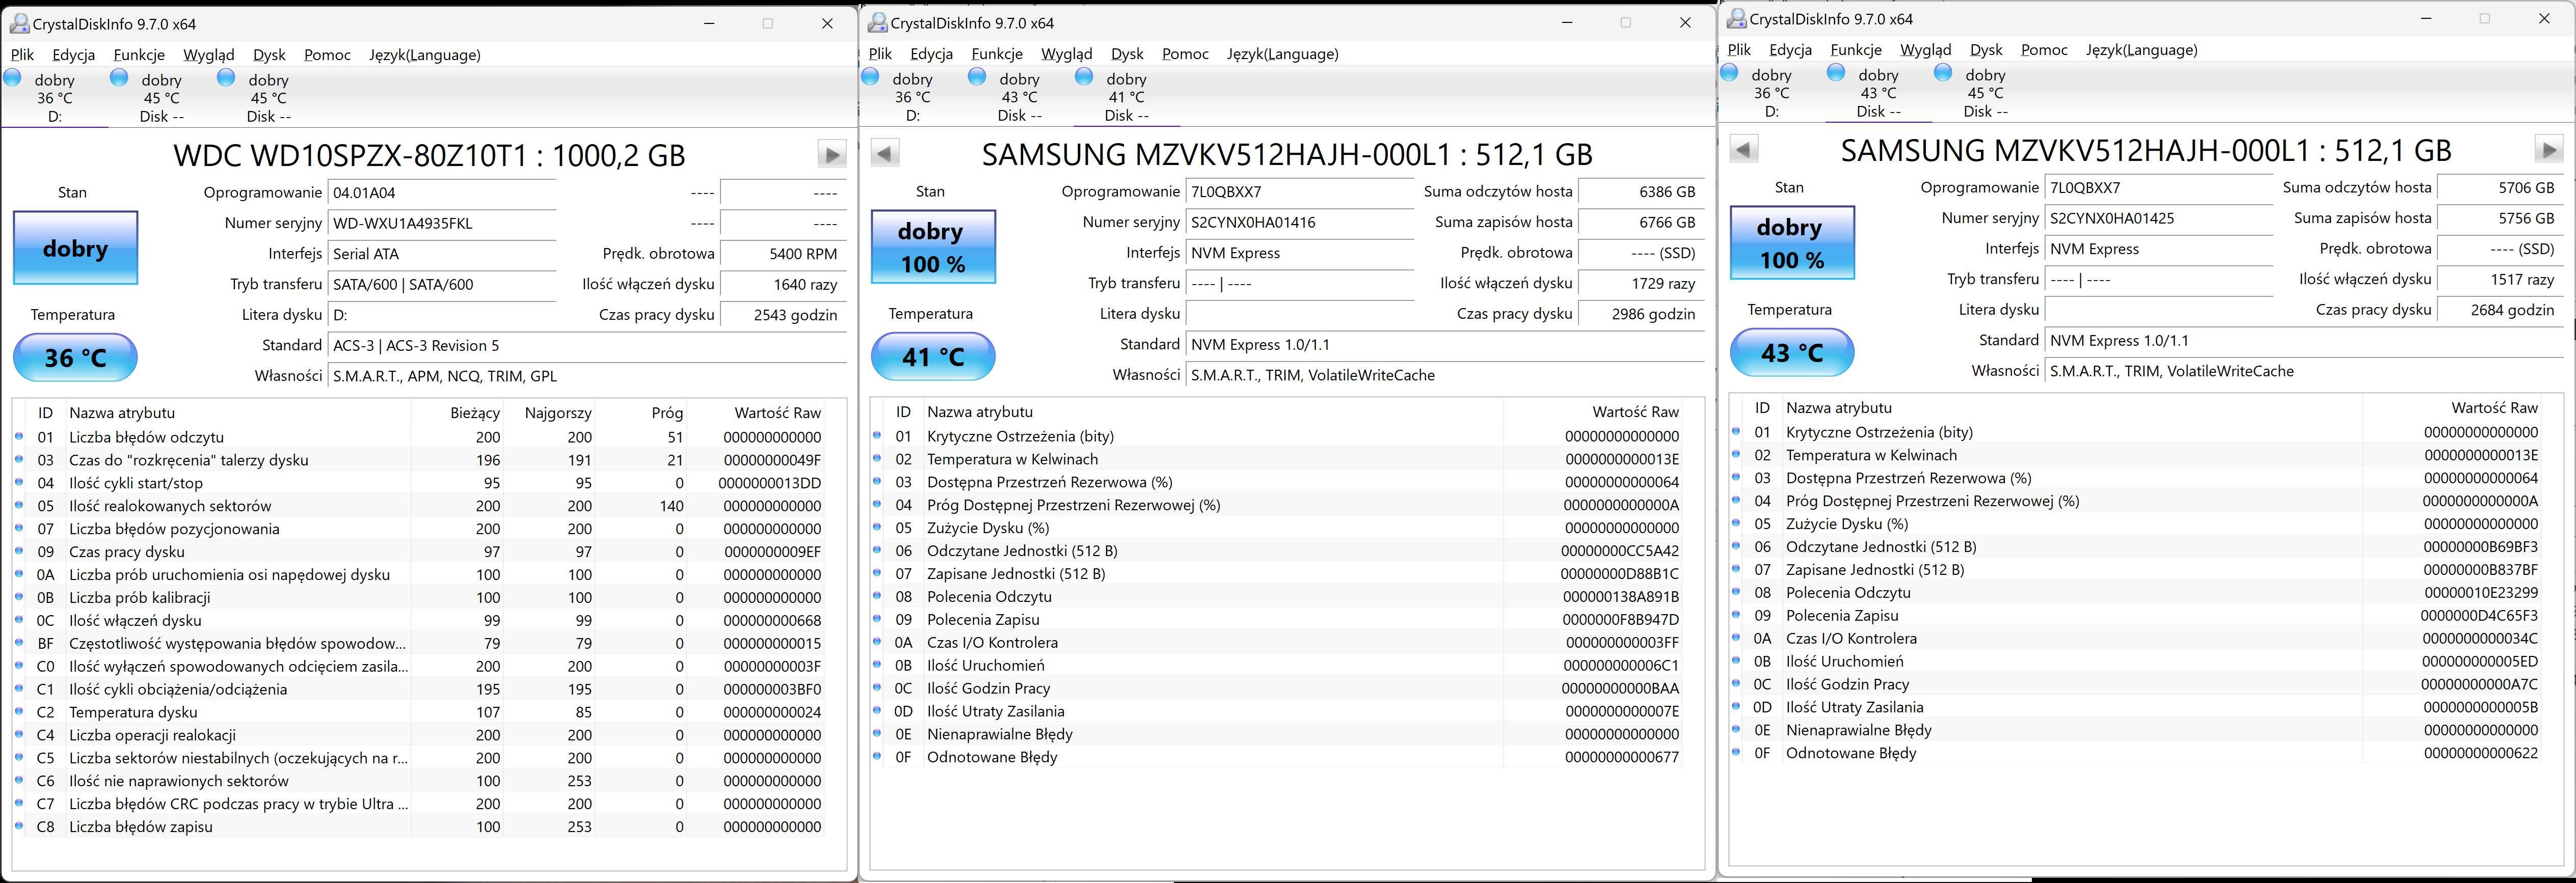Click the dobry health status button in WDC window
Screen dimensions: 2576x883
tap(75, 247)
